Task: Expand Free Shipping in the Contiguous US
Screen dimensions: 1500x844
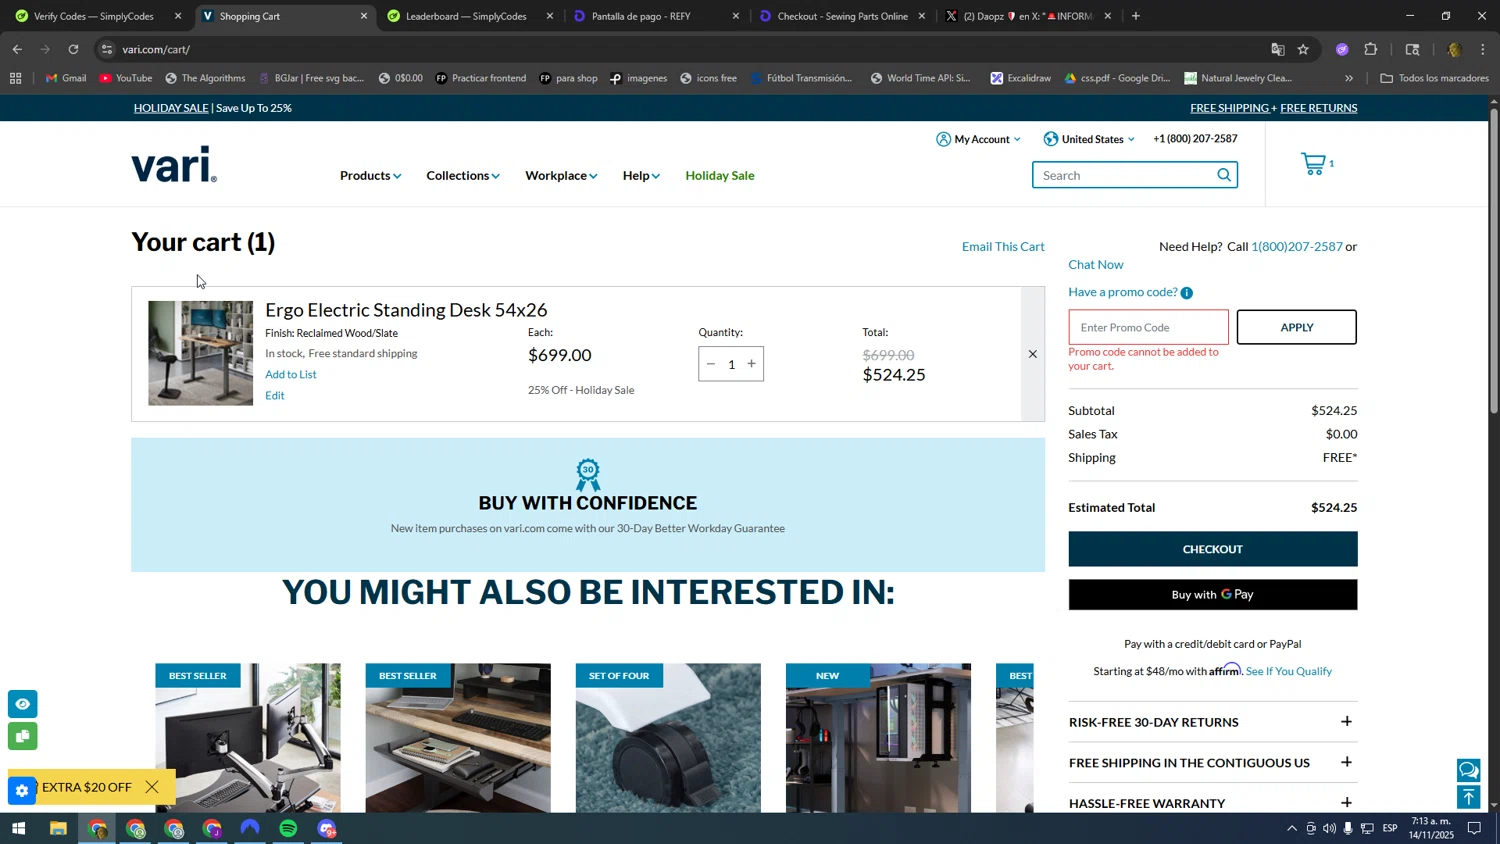Action: 1212,763
